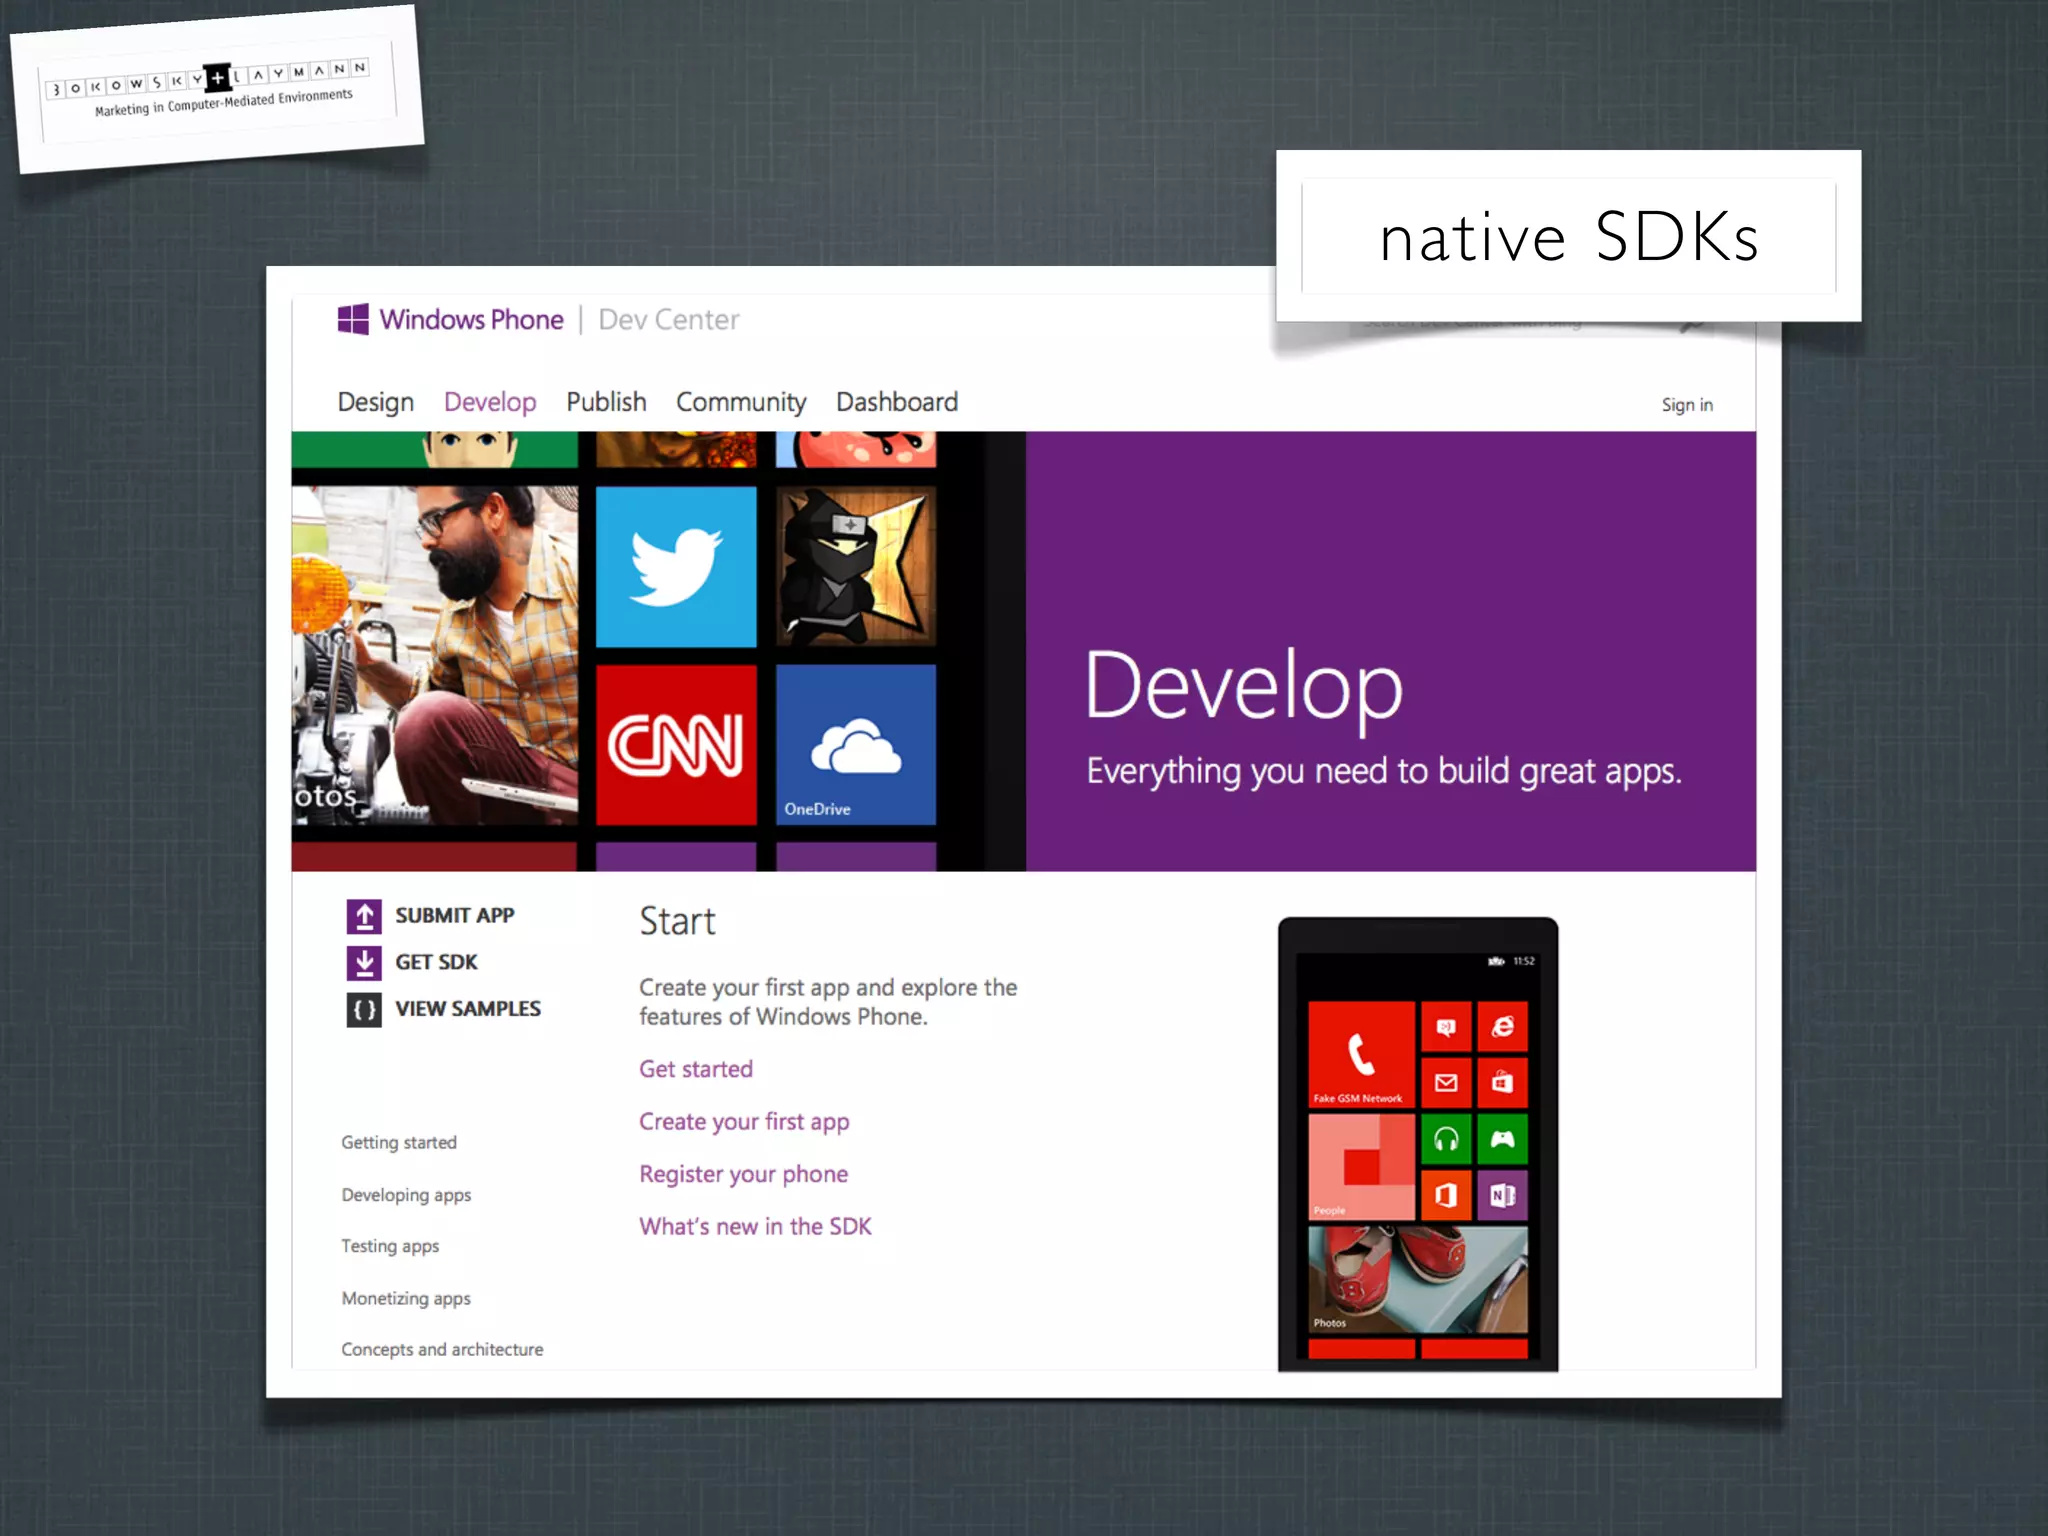This screenshot has height=1536, width=2048.
Task: Tap the messaging tile on phone
Action: pos(1446,1027)
